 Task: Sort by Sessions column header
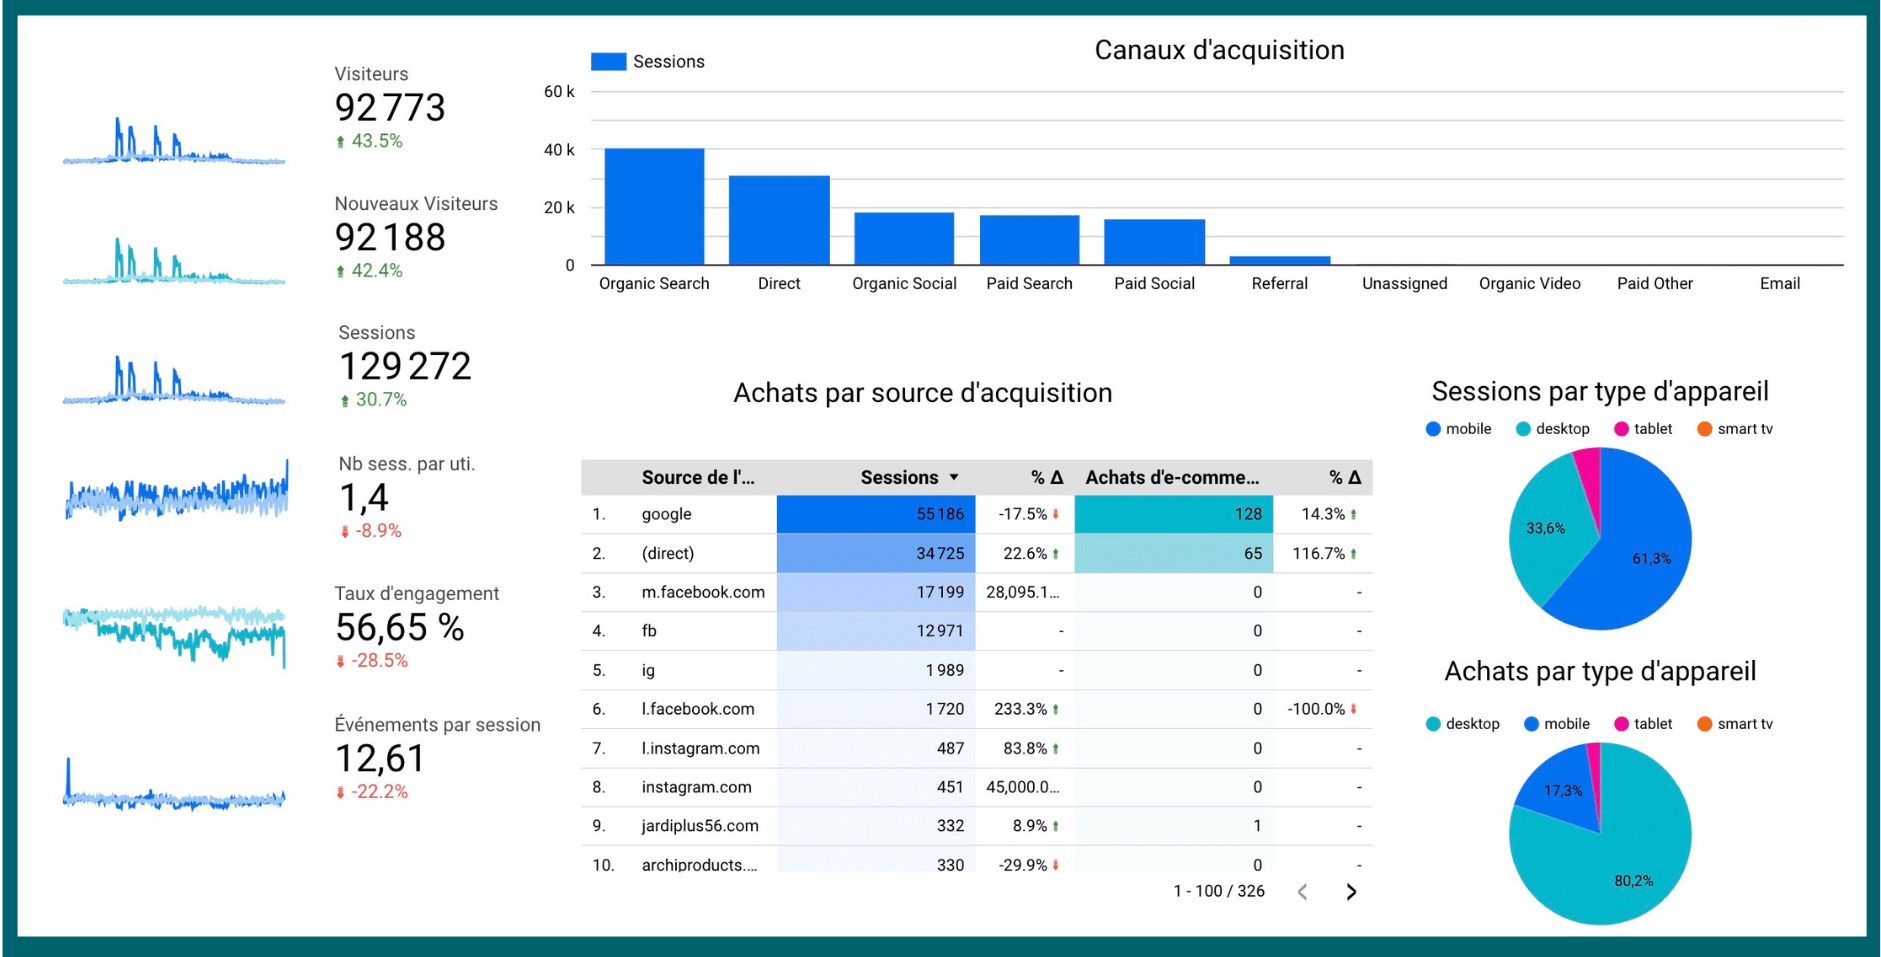pos(899,478)
